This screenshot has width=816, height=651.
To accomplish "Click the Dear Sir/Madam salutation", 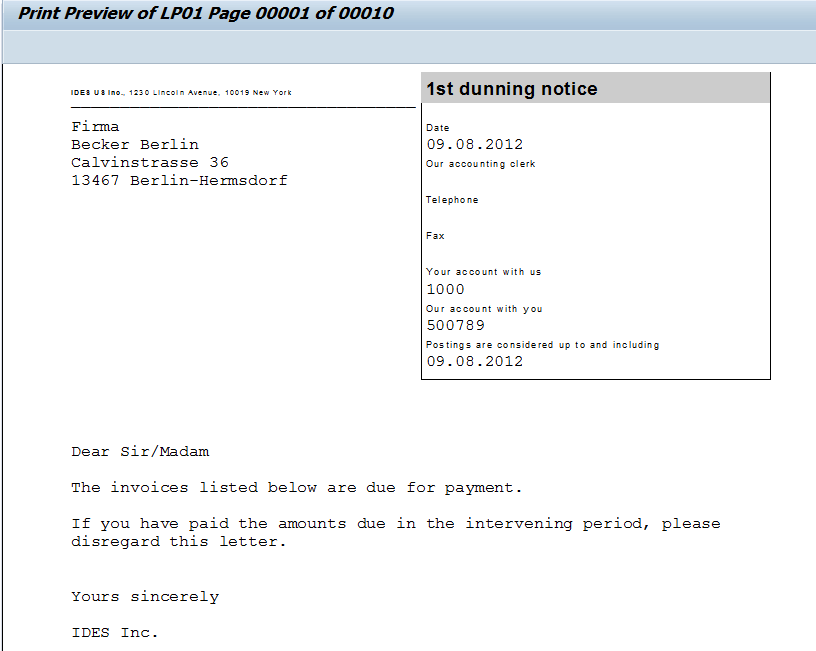I will point(140,451).
